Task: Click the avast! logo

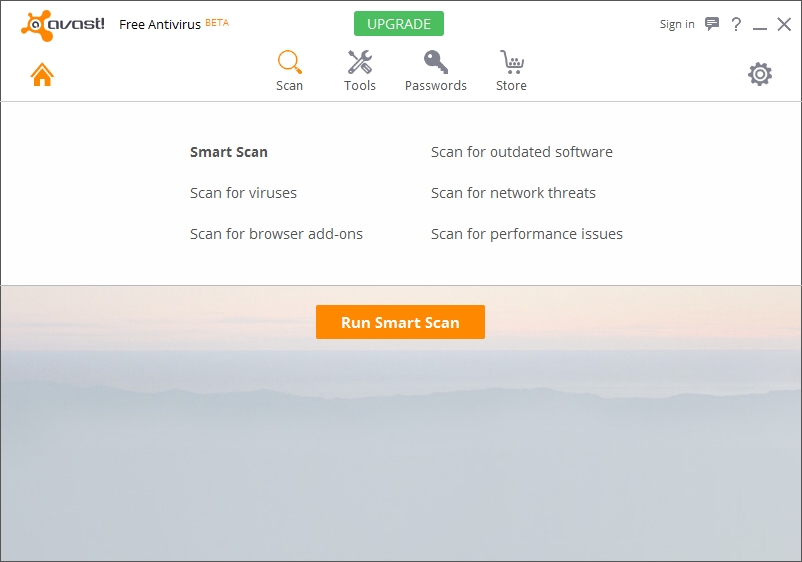Action: click(x=62, y=24)
